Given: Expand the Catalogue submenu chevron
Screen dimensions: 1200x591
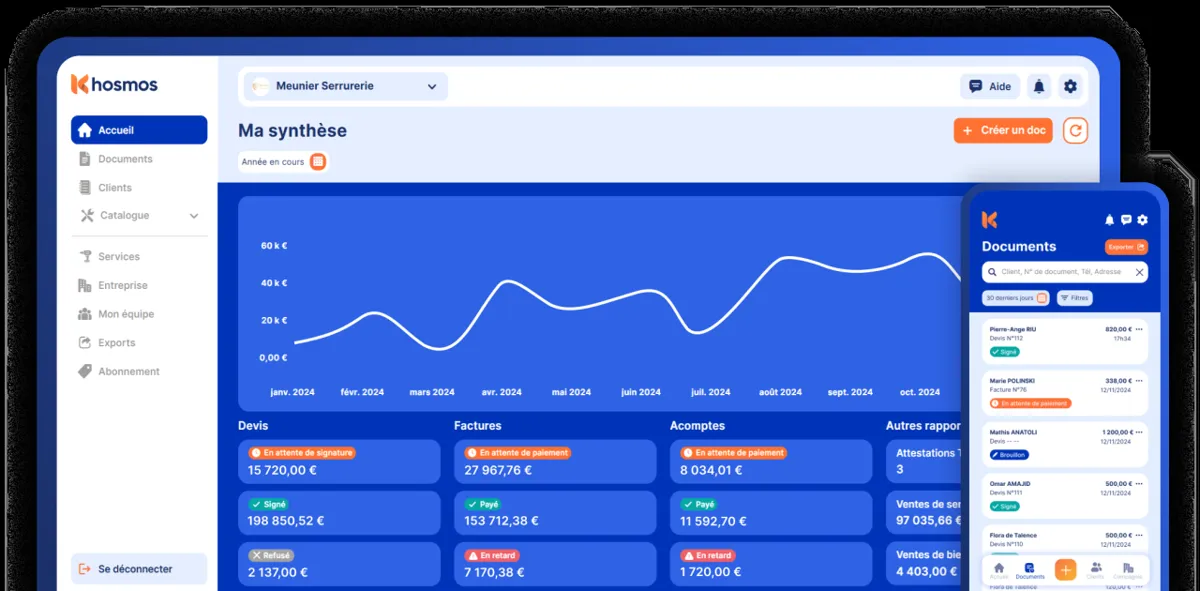Looking at the screenshot, I should click(x=194, y=216).
